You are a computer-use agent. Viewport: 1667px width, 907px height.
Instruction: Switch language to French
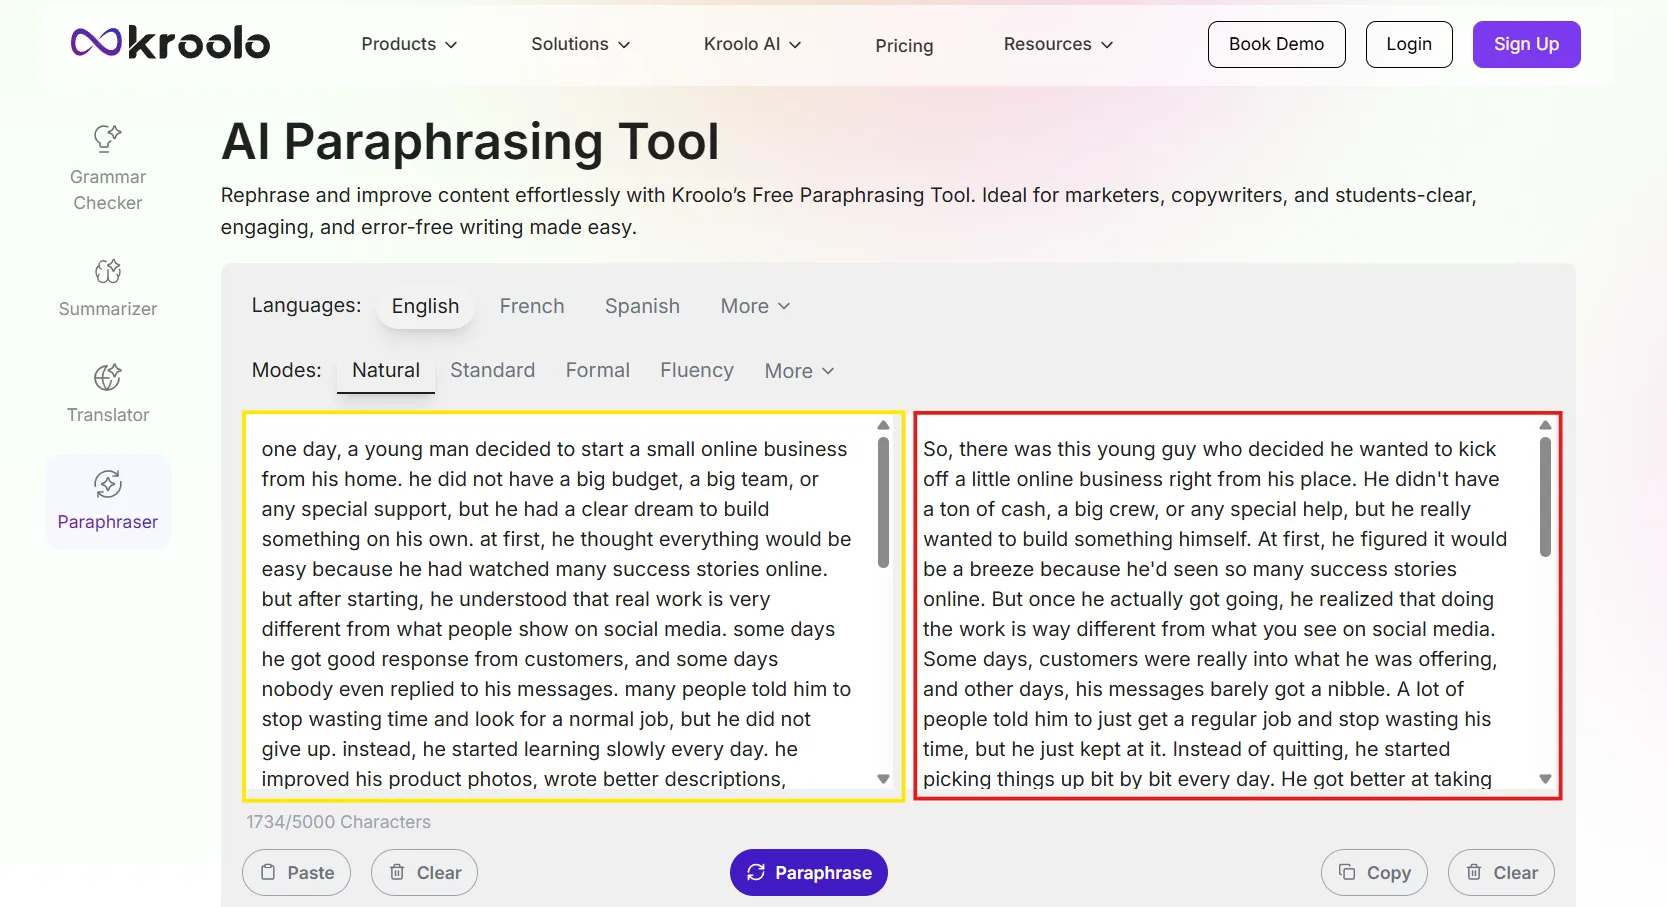532,306
